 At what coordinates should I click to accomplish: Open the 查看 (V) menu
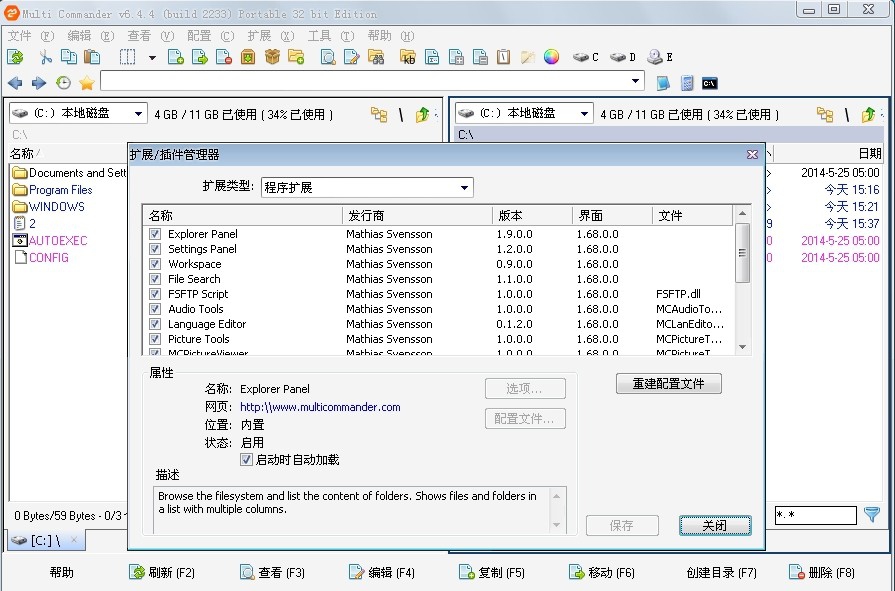coord(151,36)
